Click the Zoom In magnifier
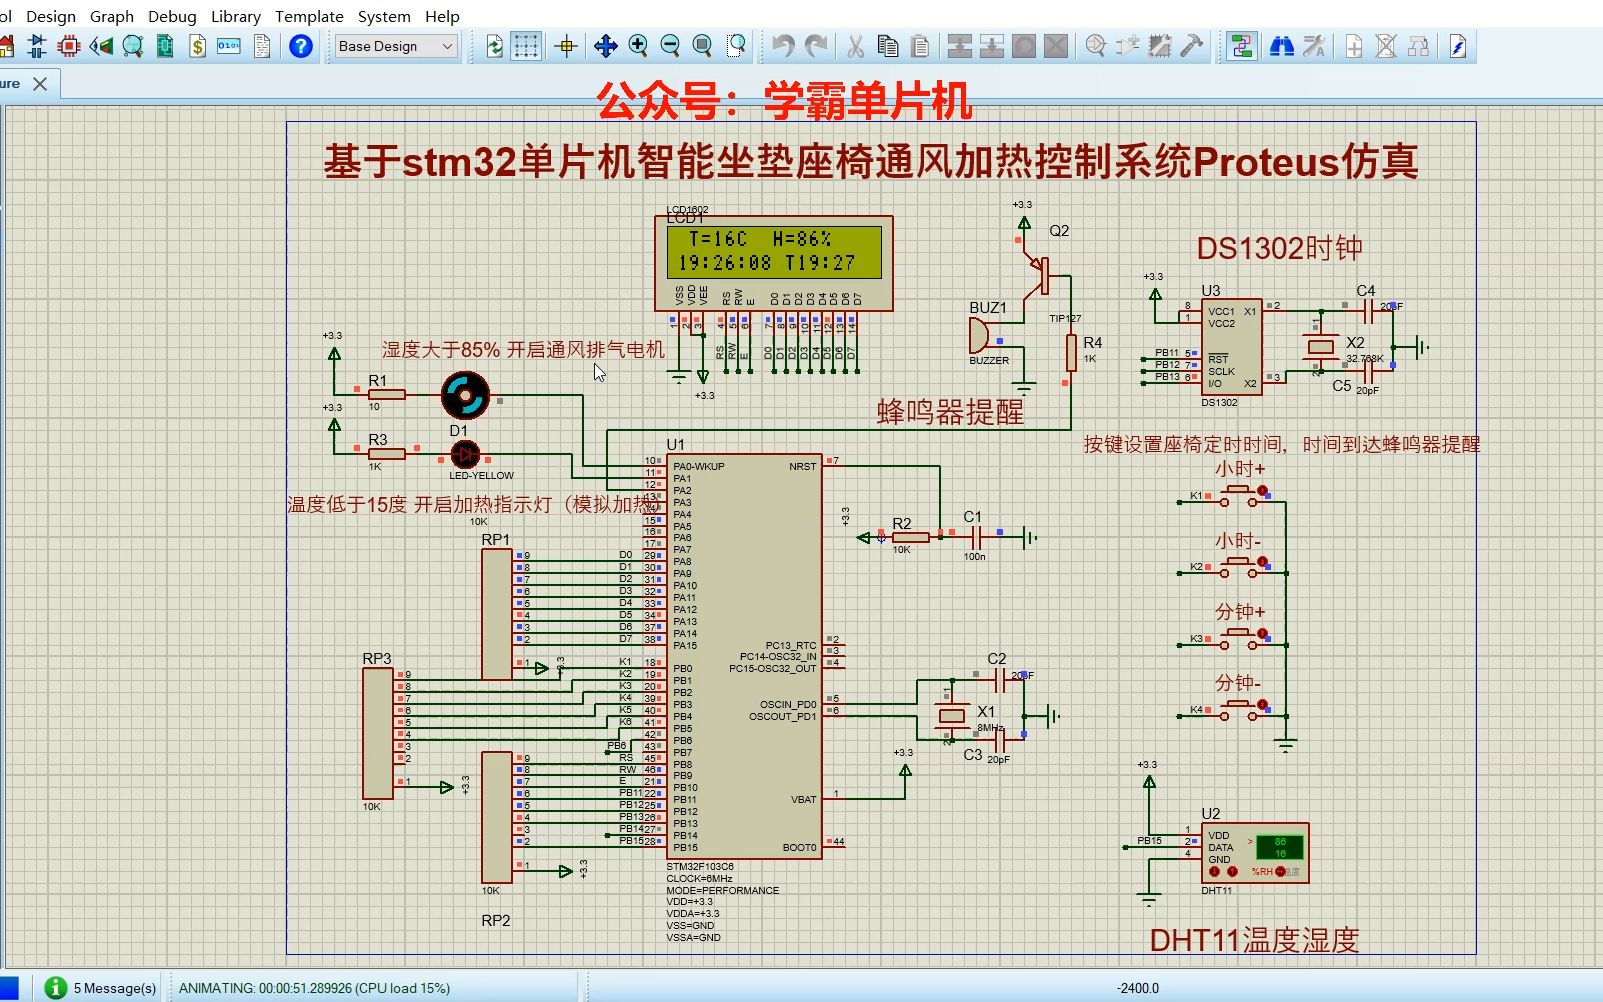The image size is (1603, 1002). click(638, 46)
